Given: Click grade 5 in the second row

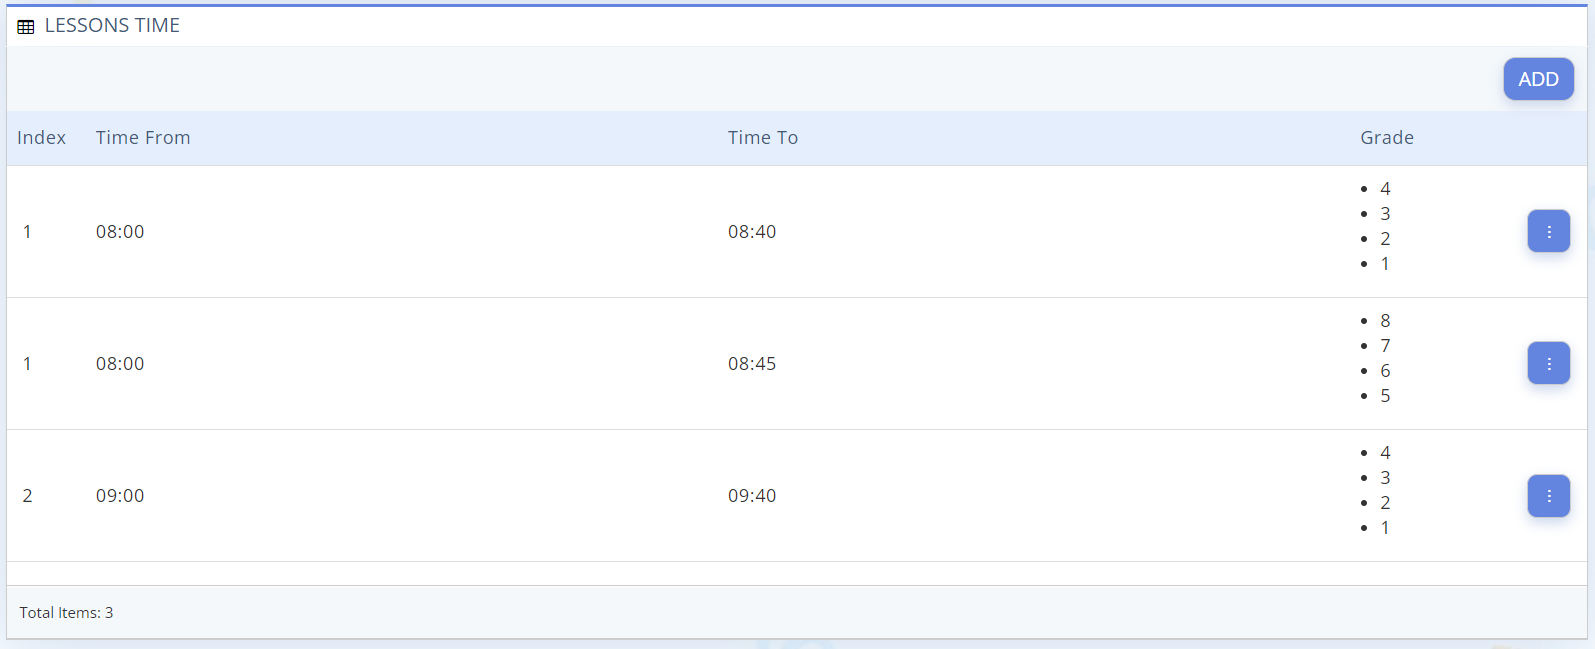Looking at the screenshot, I should click(x=1385, y=396).
